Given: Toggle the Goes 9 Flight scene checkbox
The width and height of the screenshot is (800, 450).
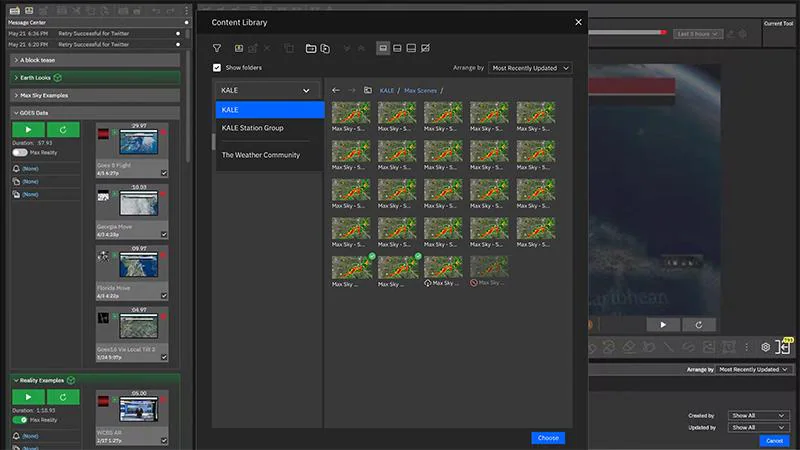Looking at the screenshot, I should [164, 173].
